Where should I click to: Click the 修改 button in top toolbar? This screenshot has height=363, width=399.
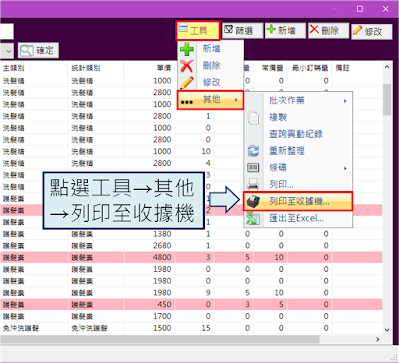[x=372, y=32]
